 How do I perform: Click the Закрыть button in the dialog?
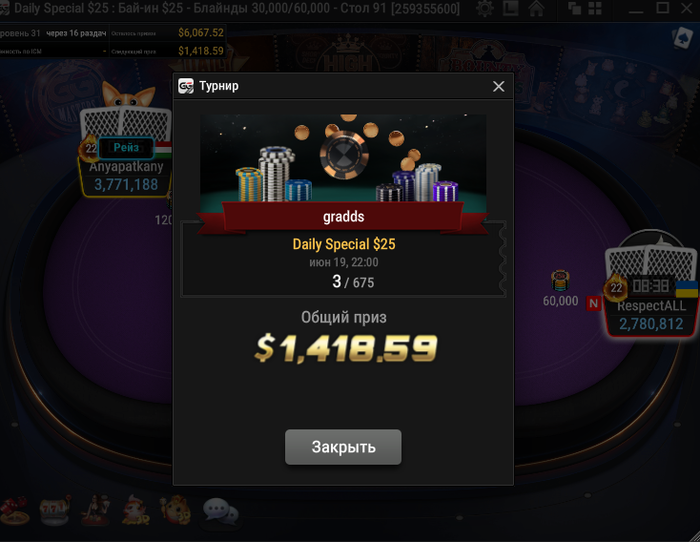[x=343, y=447]
